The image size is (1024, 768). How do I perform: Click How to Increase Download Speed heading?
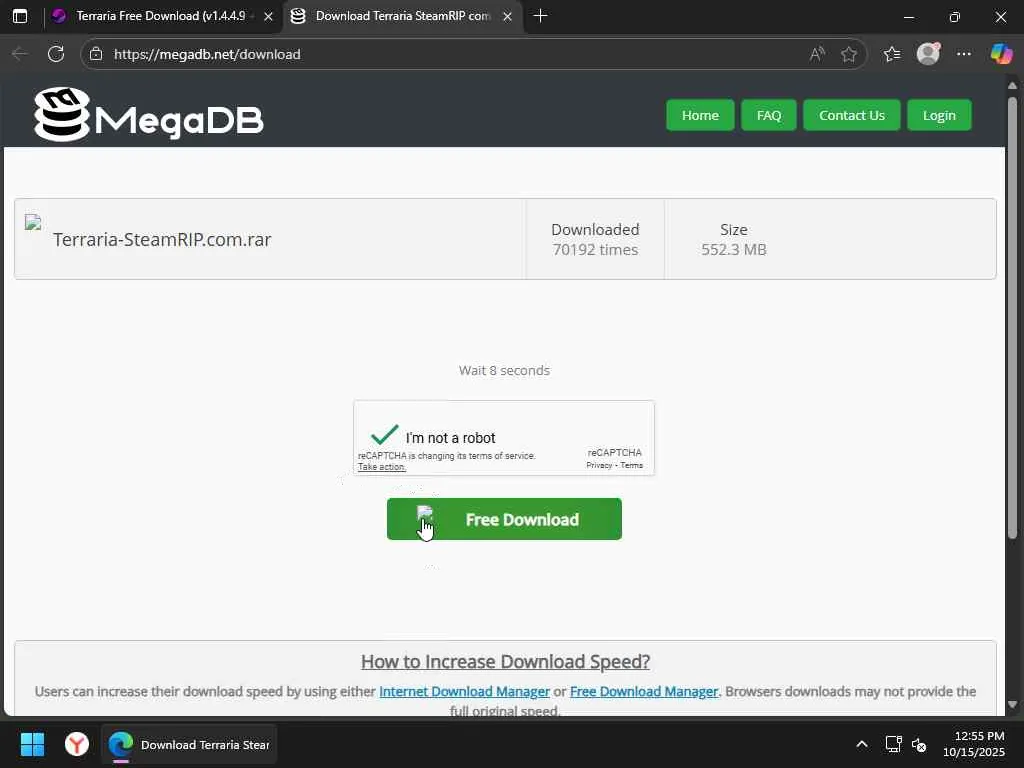point(505,662)
